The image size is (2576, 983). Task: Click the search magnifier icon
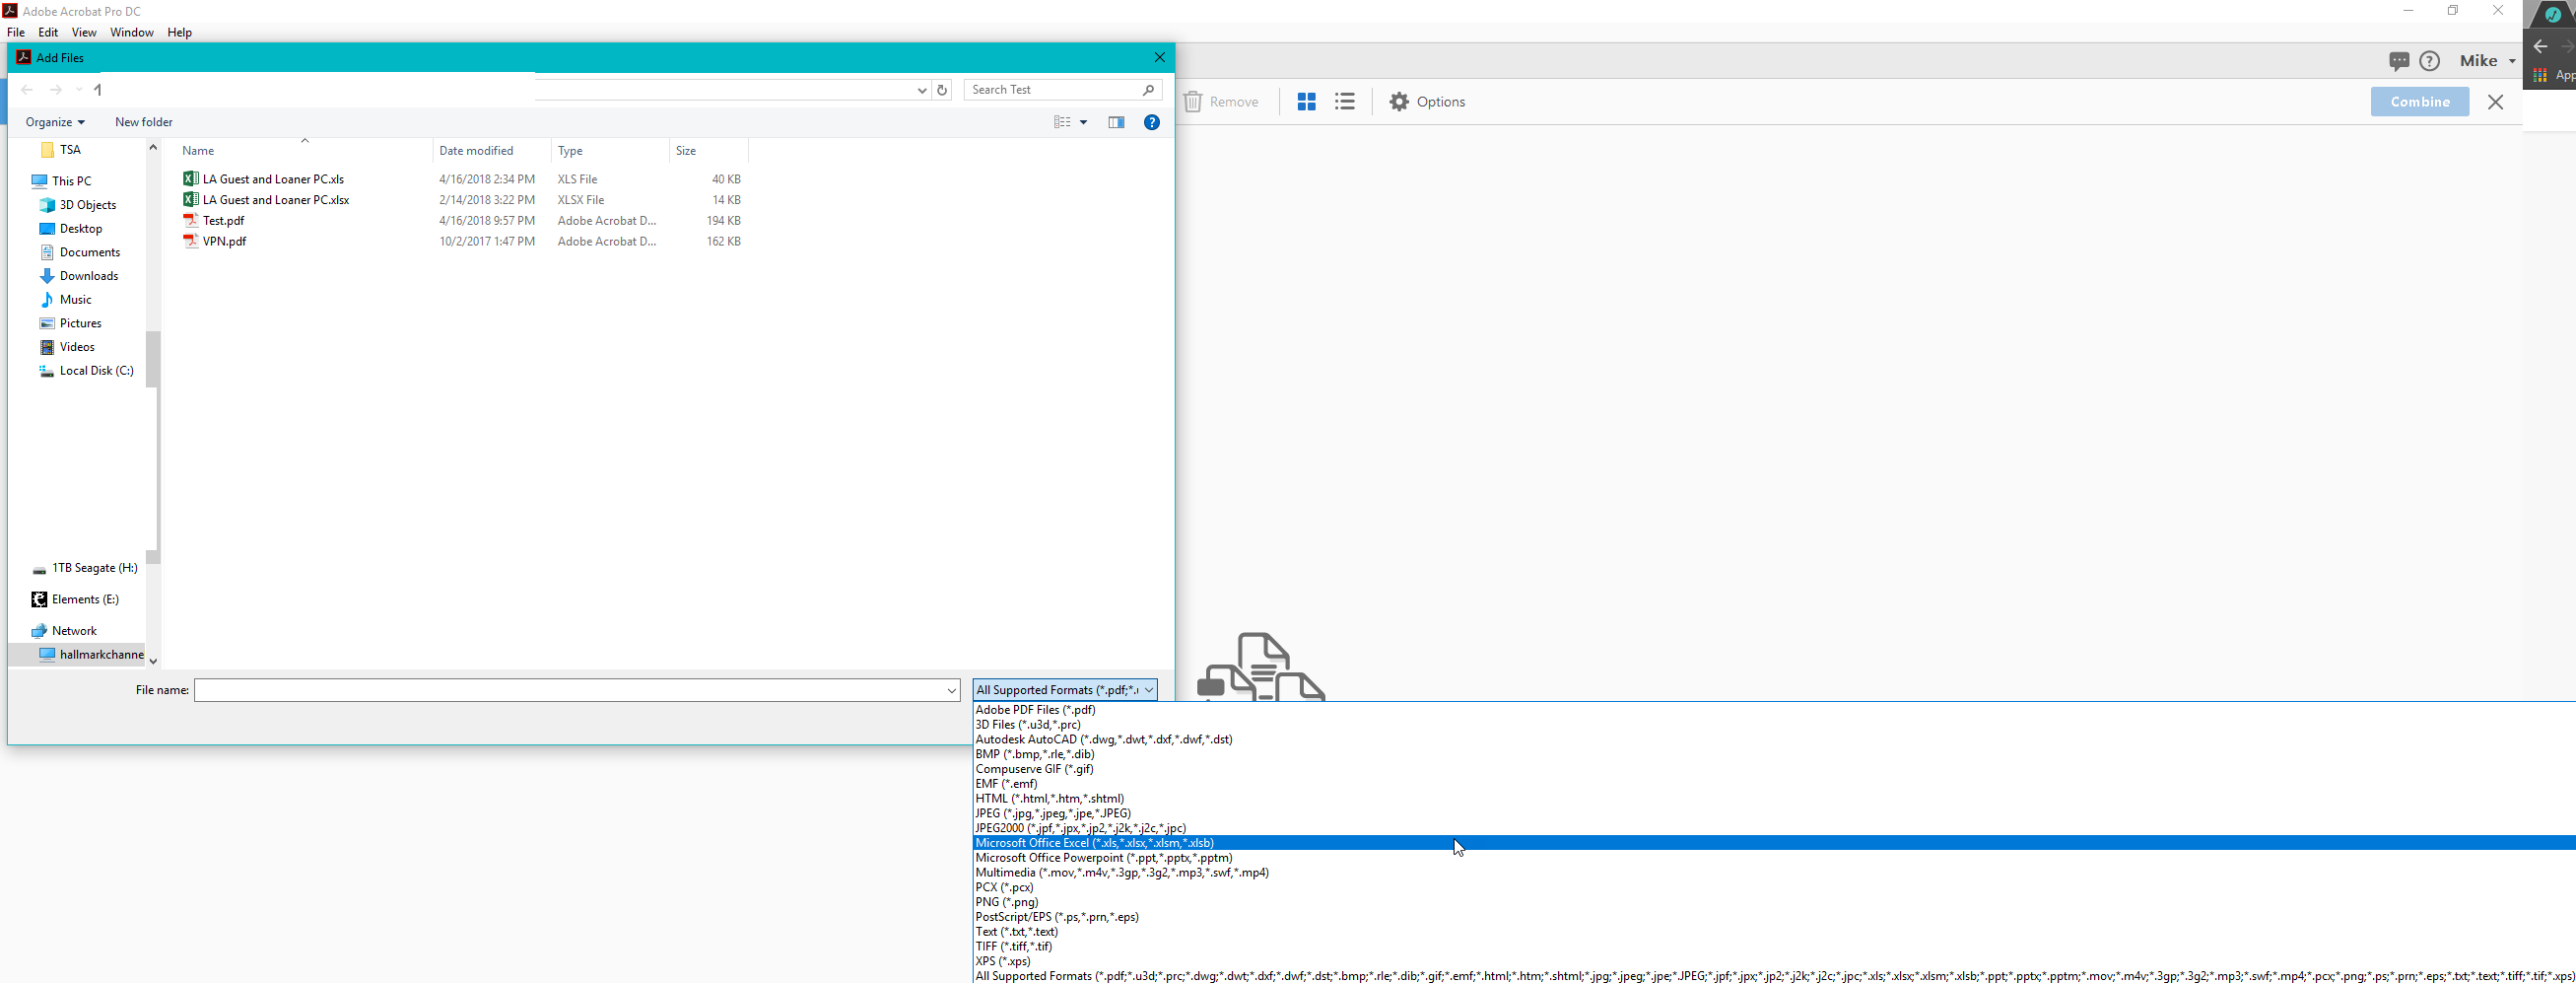point(1149,90)
